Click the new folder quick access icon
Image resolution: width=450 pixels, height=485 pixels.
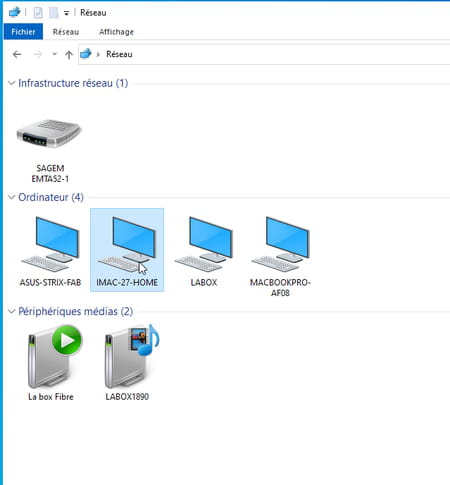(x=53, y=13)
